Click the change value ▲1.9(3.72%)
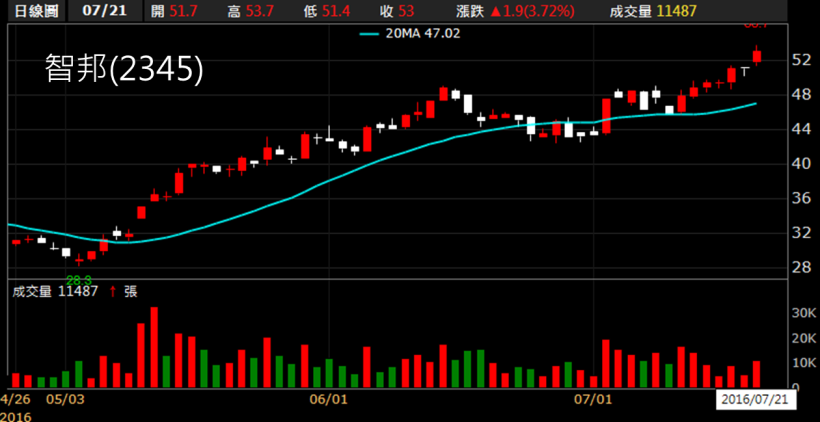Viewport: 820px width, 422px height. (532, 11)
